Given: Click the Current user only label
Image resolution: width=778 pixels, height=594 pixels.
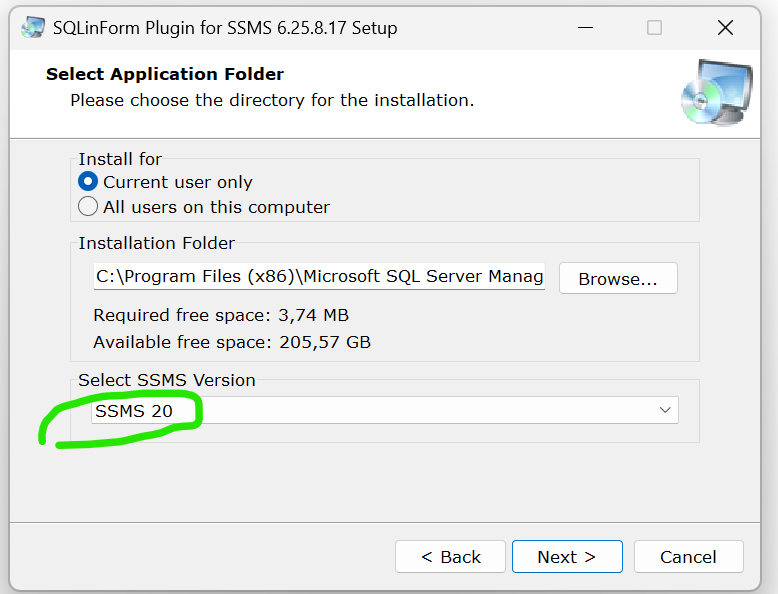Looking at the screenshot, I should pos(178,182).
